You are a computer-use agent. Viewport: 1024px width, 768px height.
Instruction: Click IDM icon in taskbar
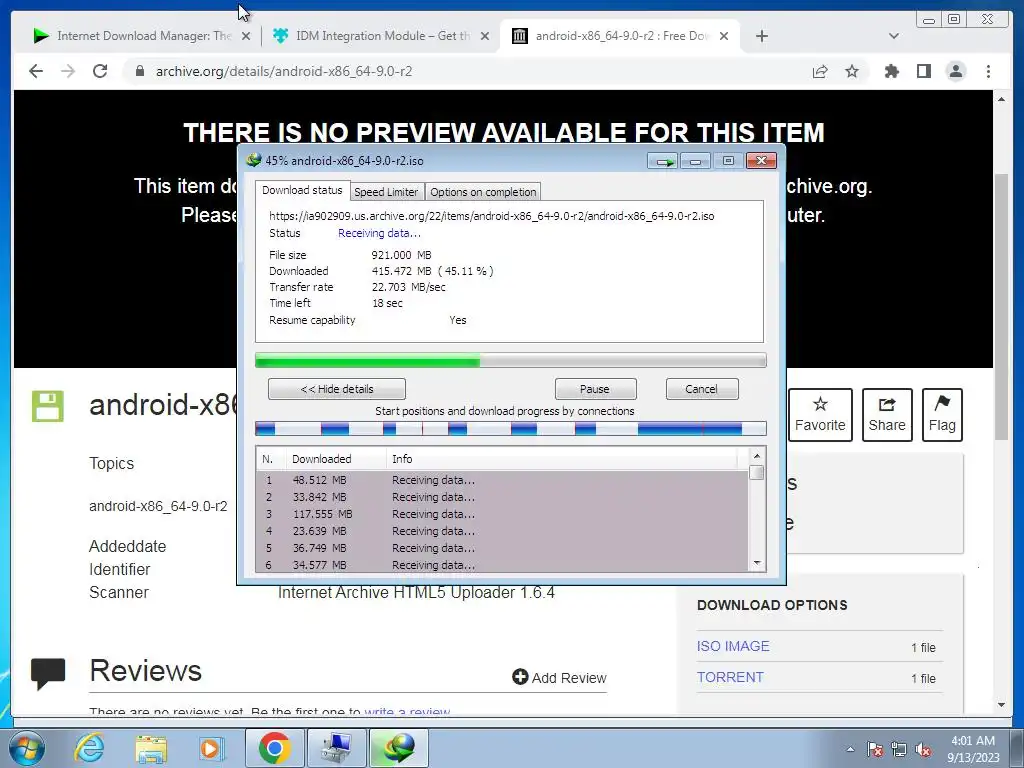coord(400,748)
